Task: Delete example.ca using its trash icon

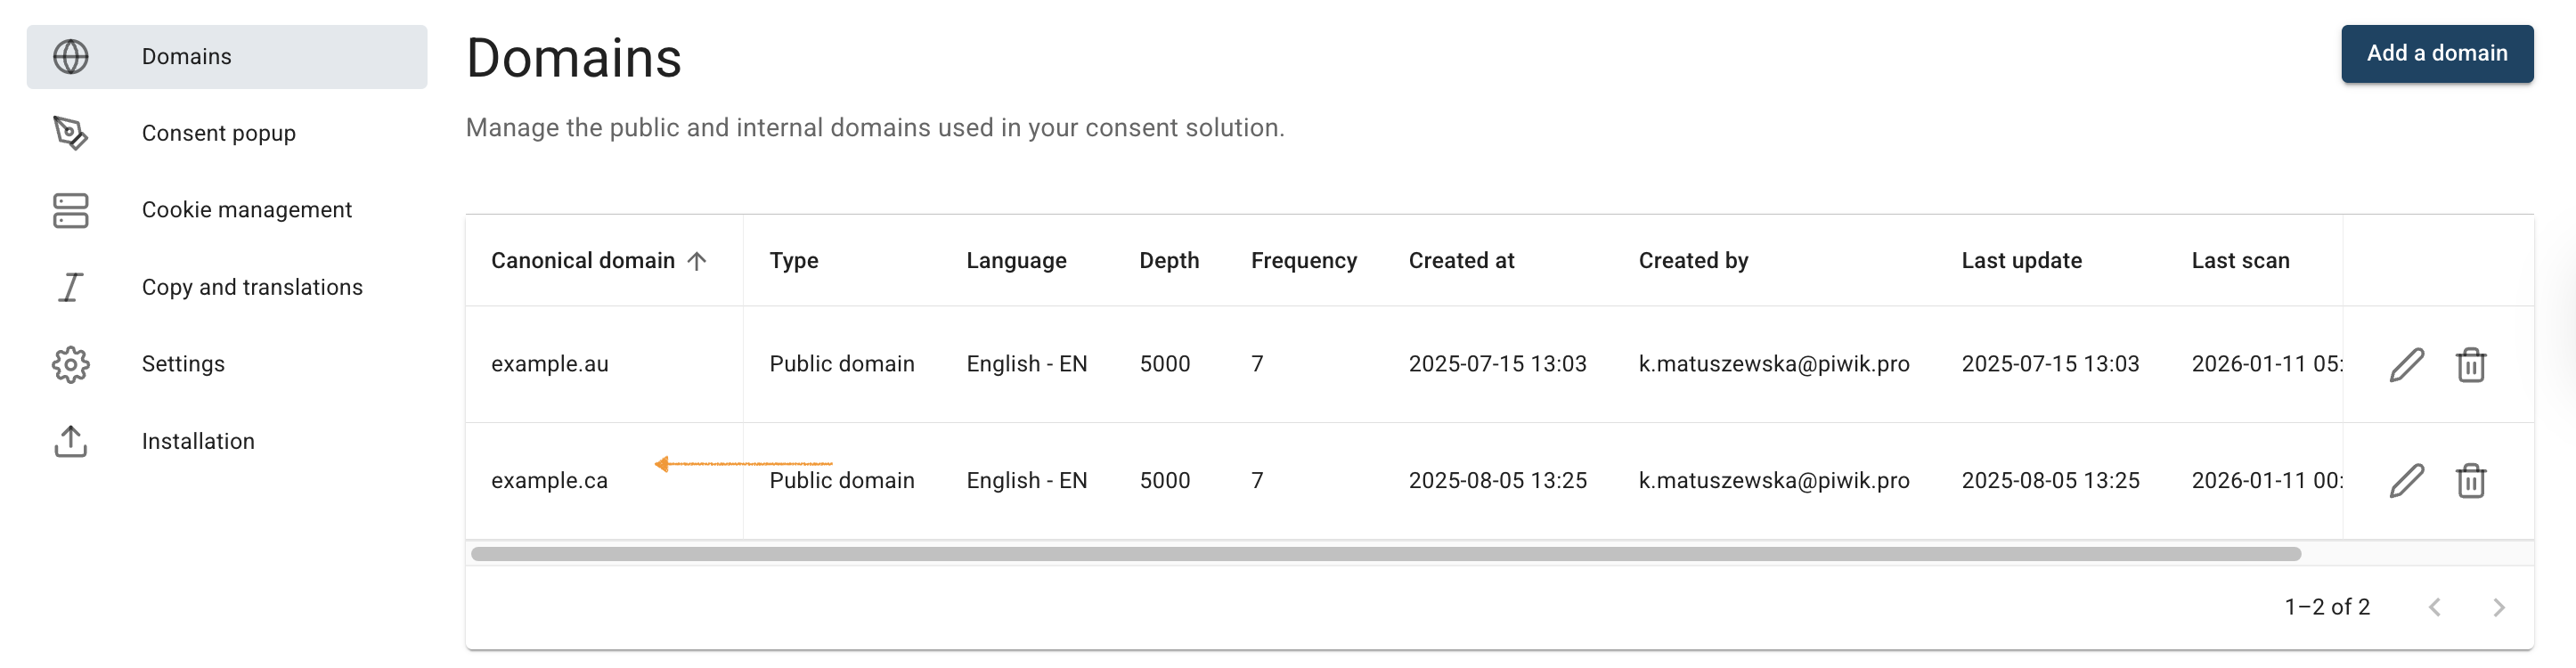Action: pos(2472,481)
